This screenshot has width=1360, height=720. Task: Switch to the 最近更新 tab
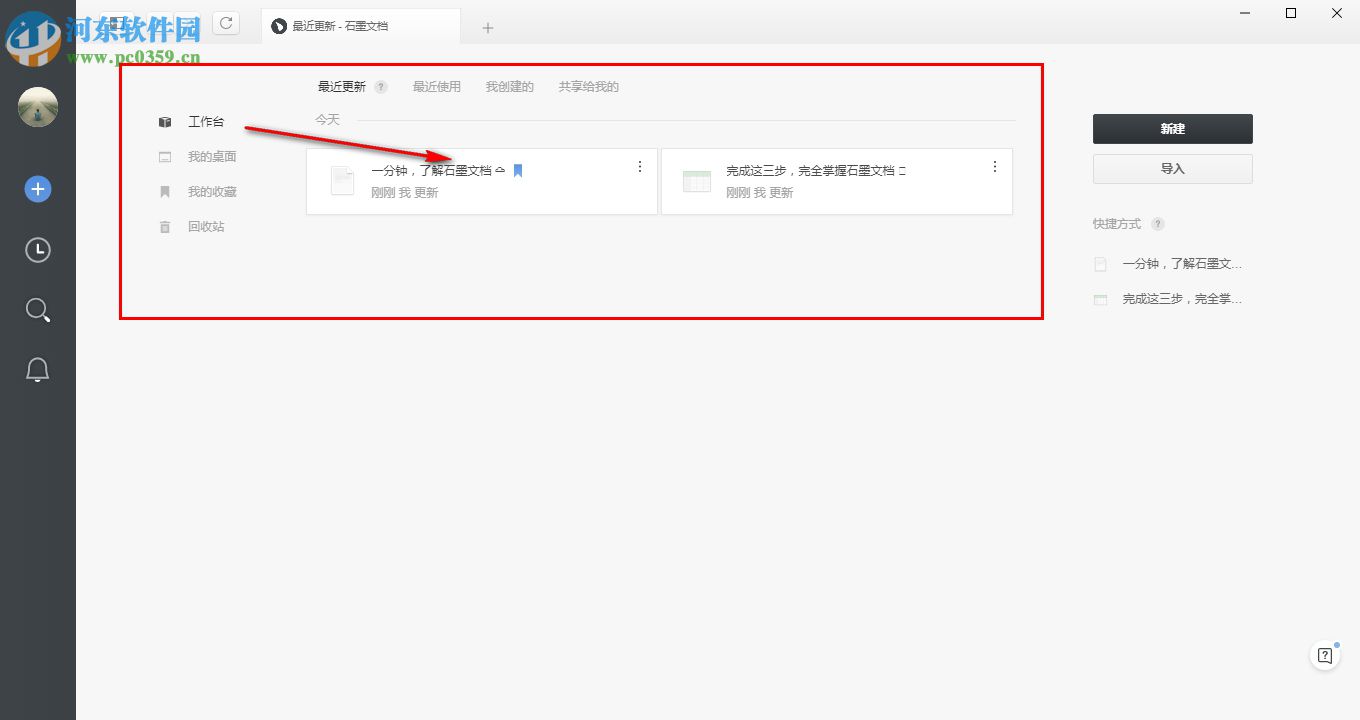(x=342, y=87)
